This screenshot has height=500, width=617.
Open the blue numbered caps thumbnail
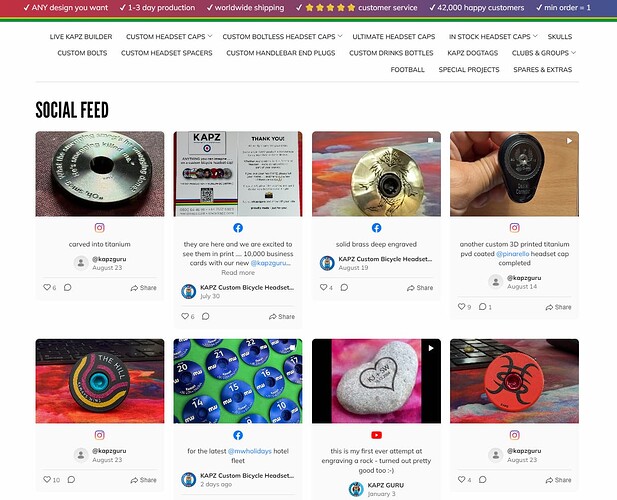click(x=238, y=381)
